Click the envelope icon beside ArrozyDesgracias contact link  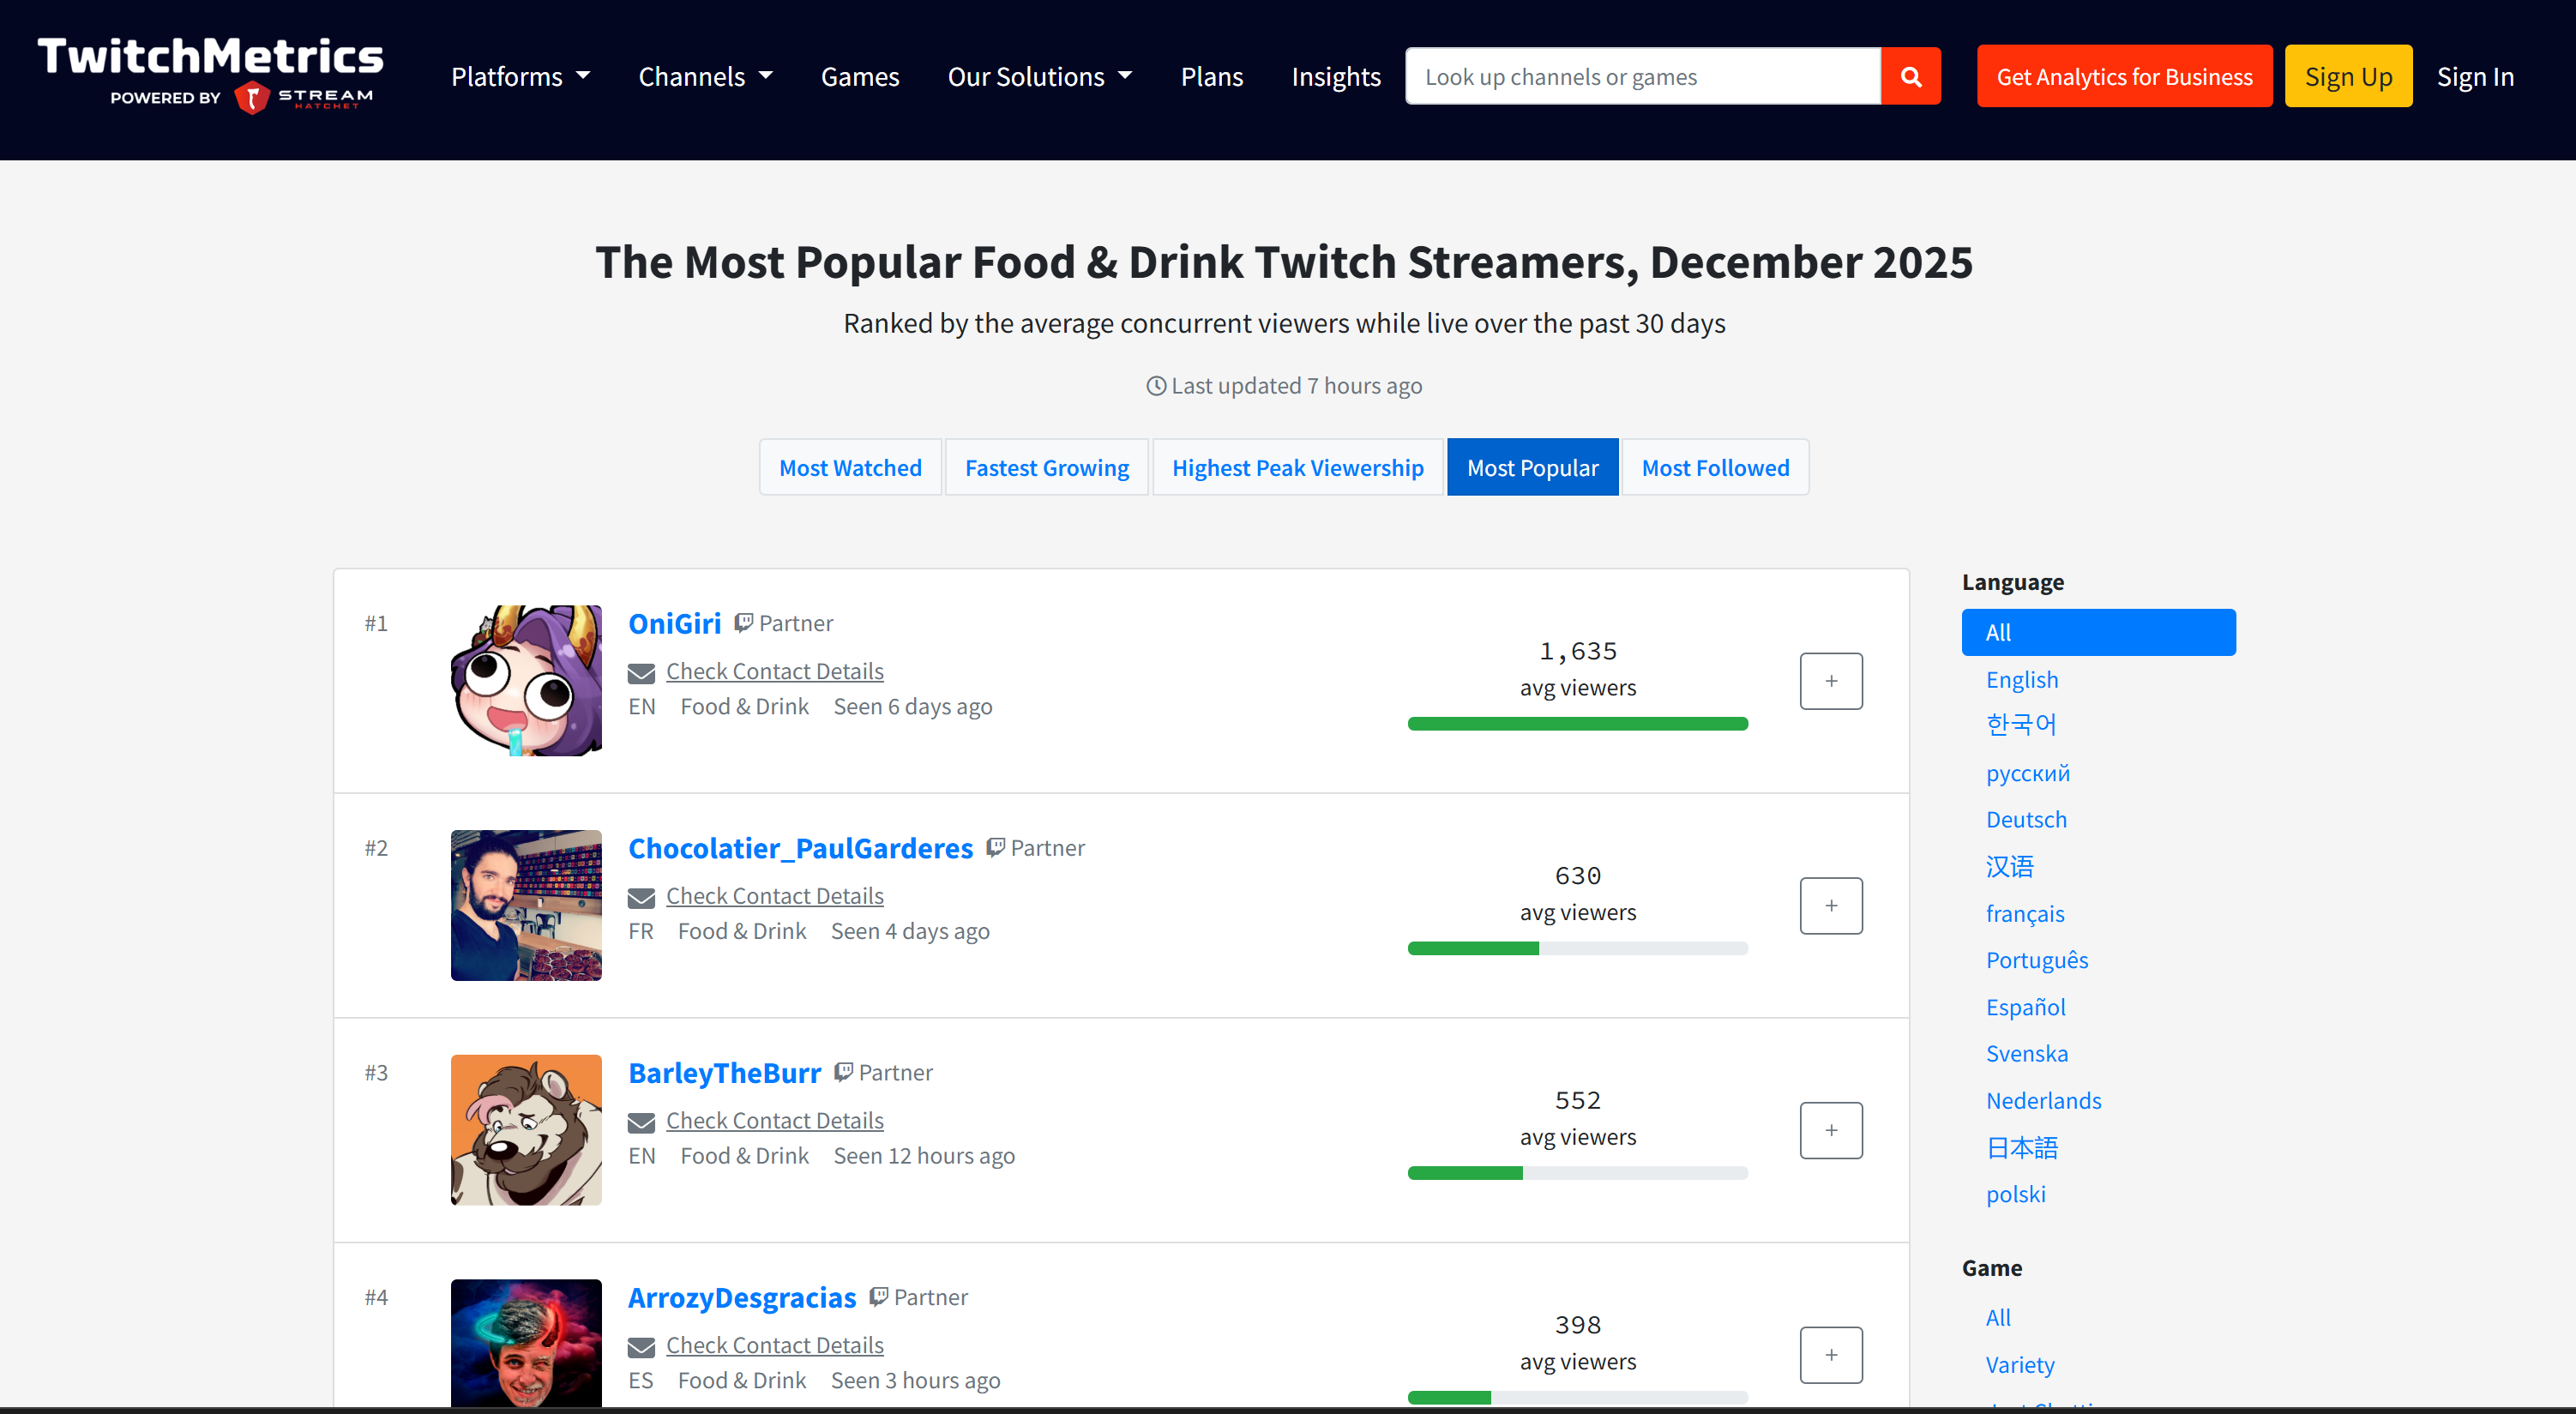tap(644, 1345)
